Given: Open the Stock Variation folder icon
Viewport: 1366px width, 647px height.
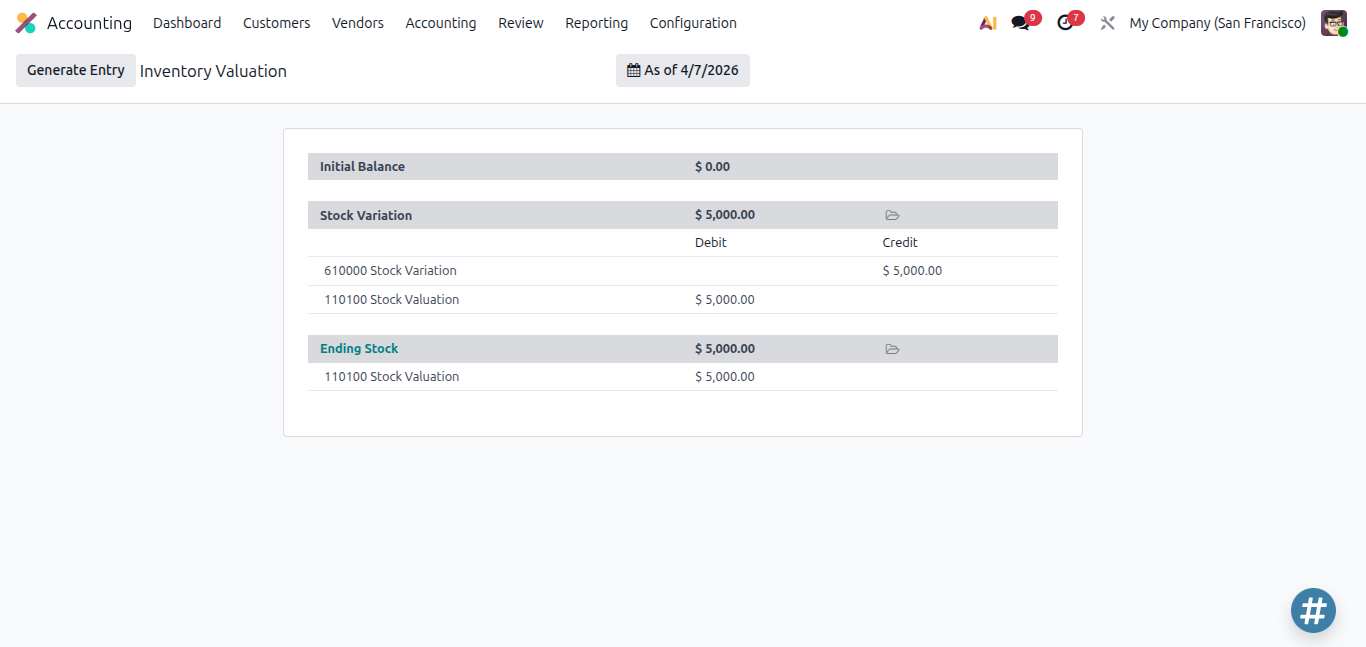Looking at the screenshot, I should tap(893, 215).
